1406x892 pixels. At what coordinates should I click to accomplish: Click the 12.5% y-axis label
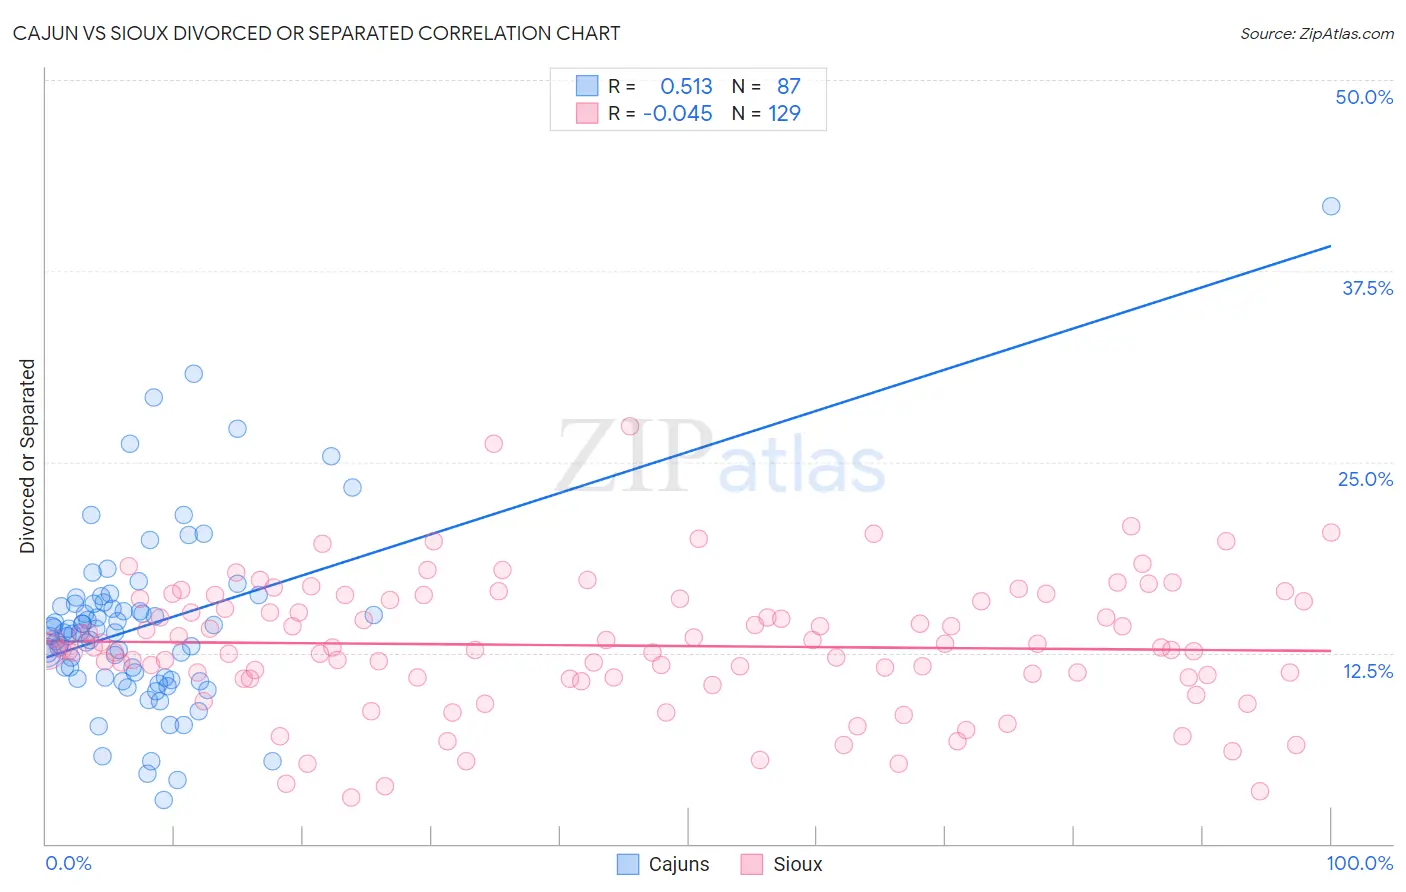click(x=1367, y=671)
